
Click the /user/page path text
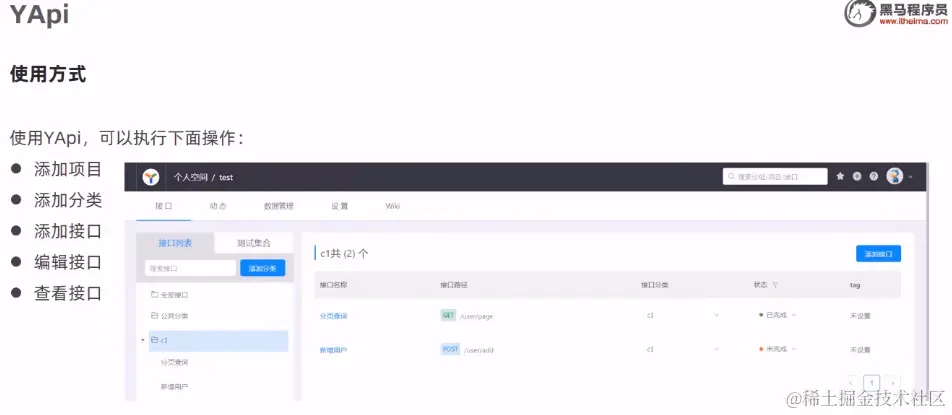[x=477, y=317]
